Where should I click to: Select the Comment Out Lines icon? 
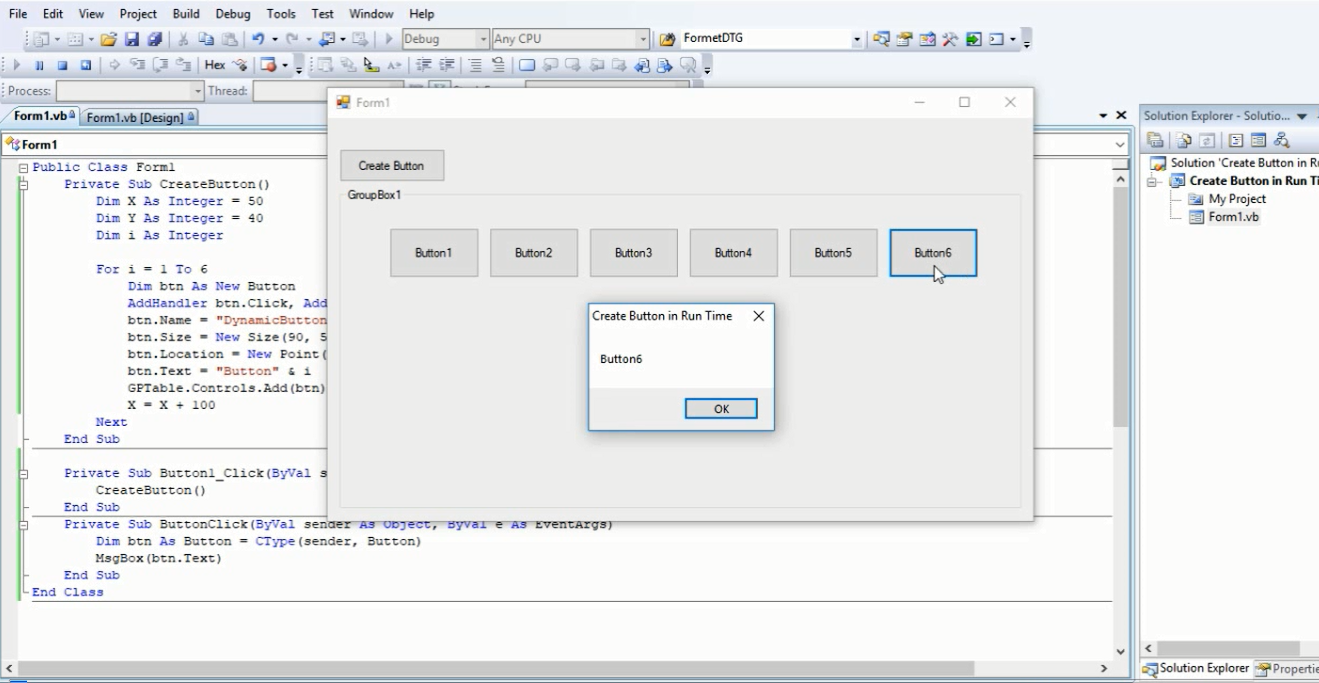475,64
